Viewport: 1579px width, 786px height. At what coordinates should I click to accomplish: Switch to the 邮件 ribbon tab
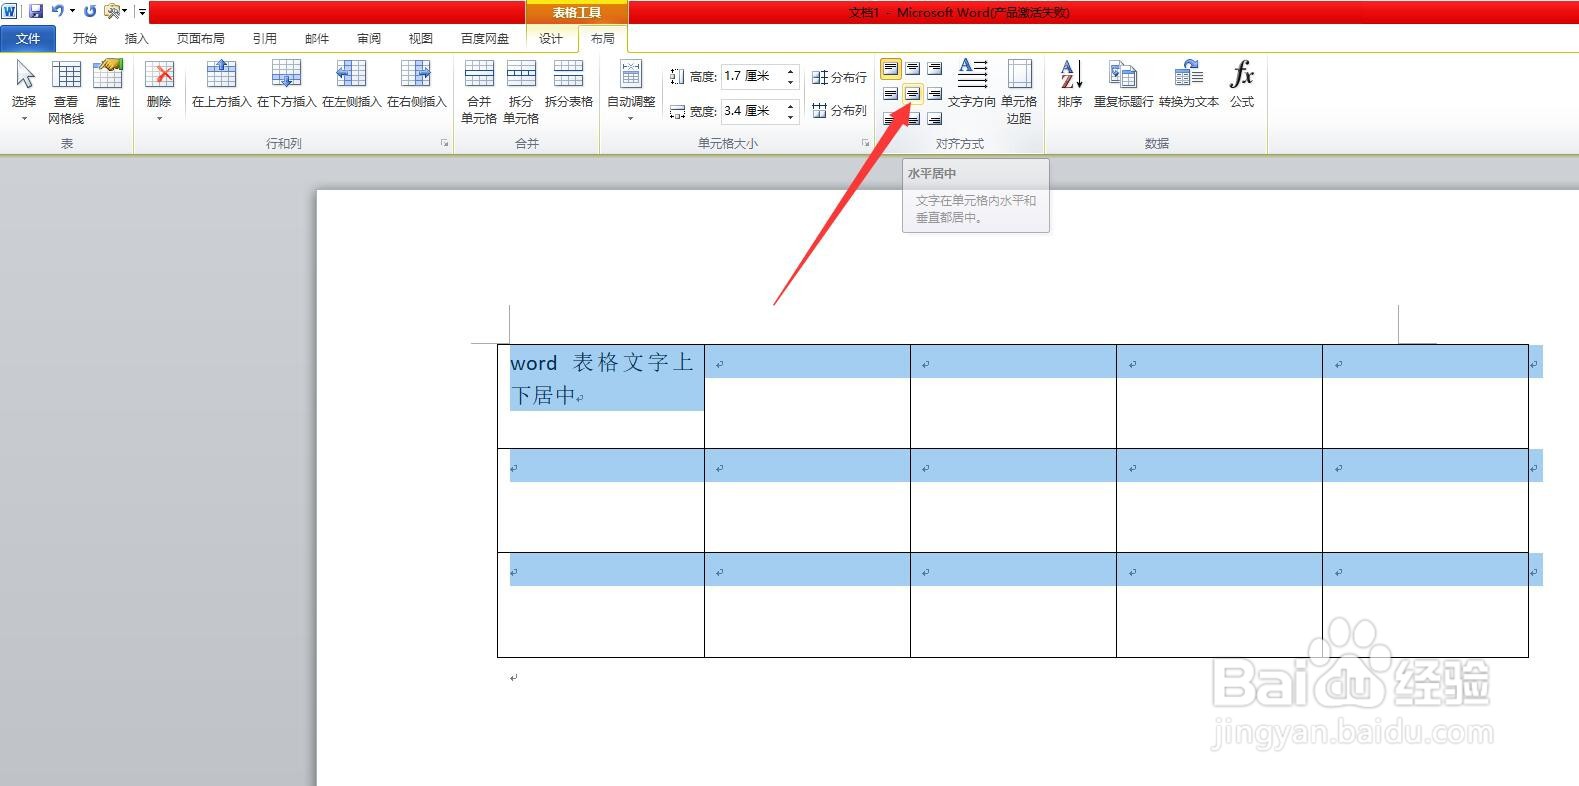coord(317,38)
